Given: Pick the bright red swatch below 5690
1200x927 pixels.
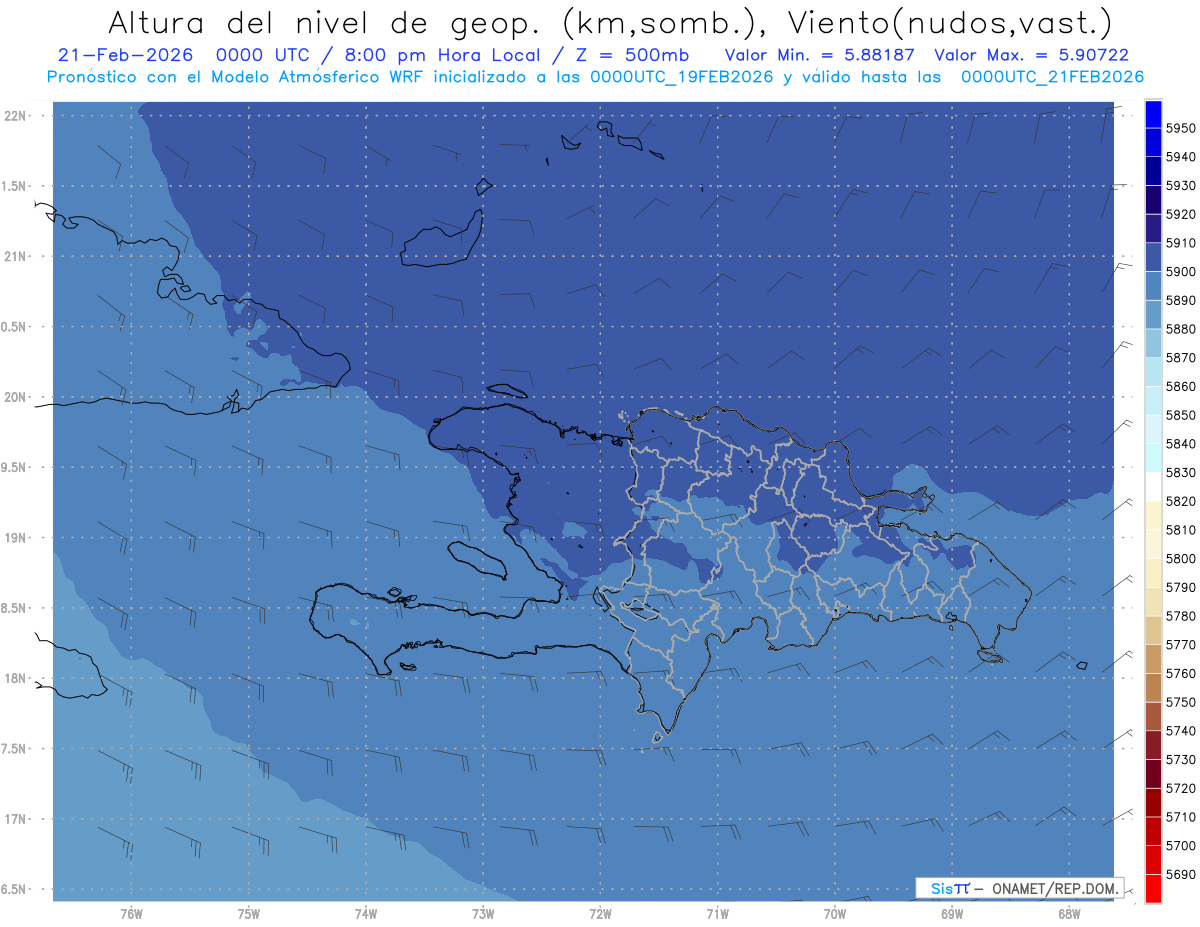Looking at the screenshot, I should click(1153, 888).
